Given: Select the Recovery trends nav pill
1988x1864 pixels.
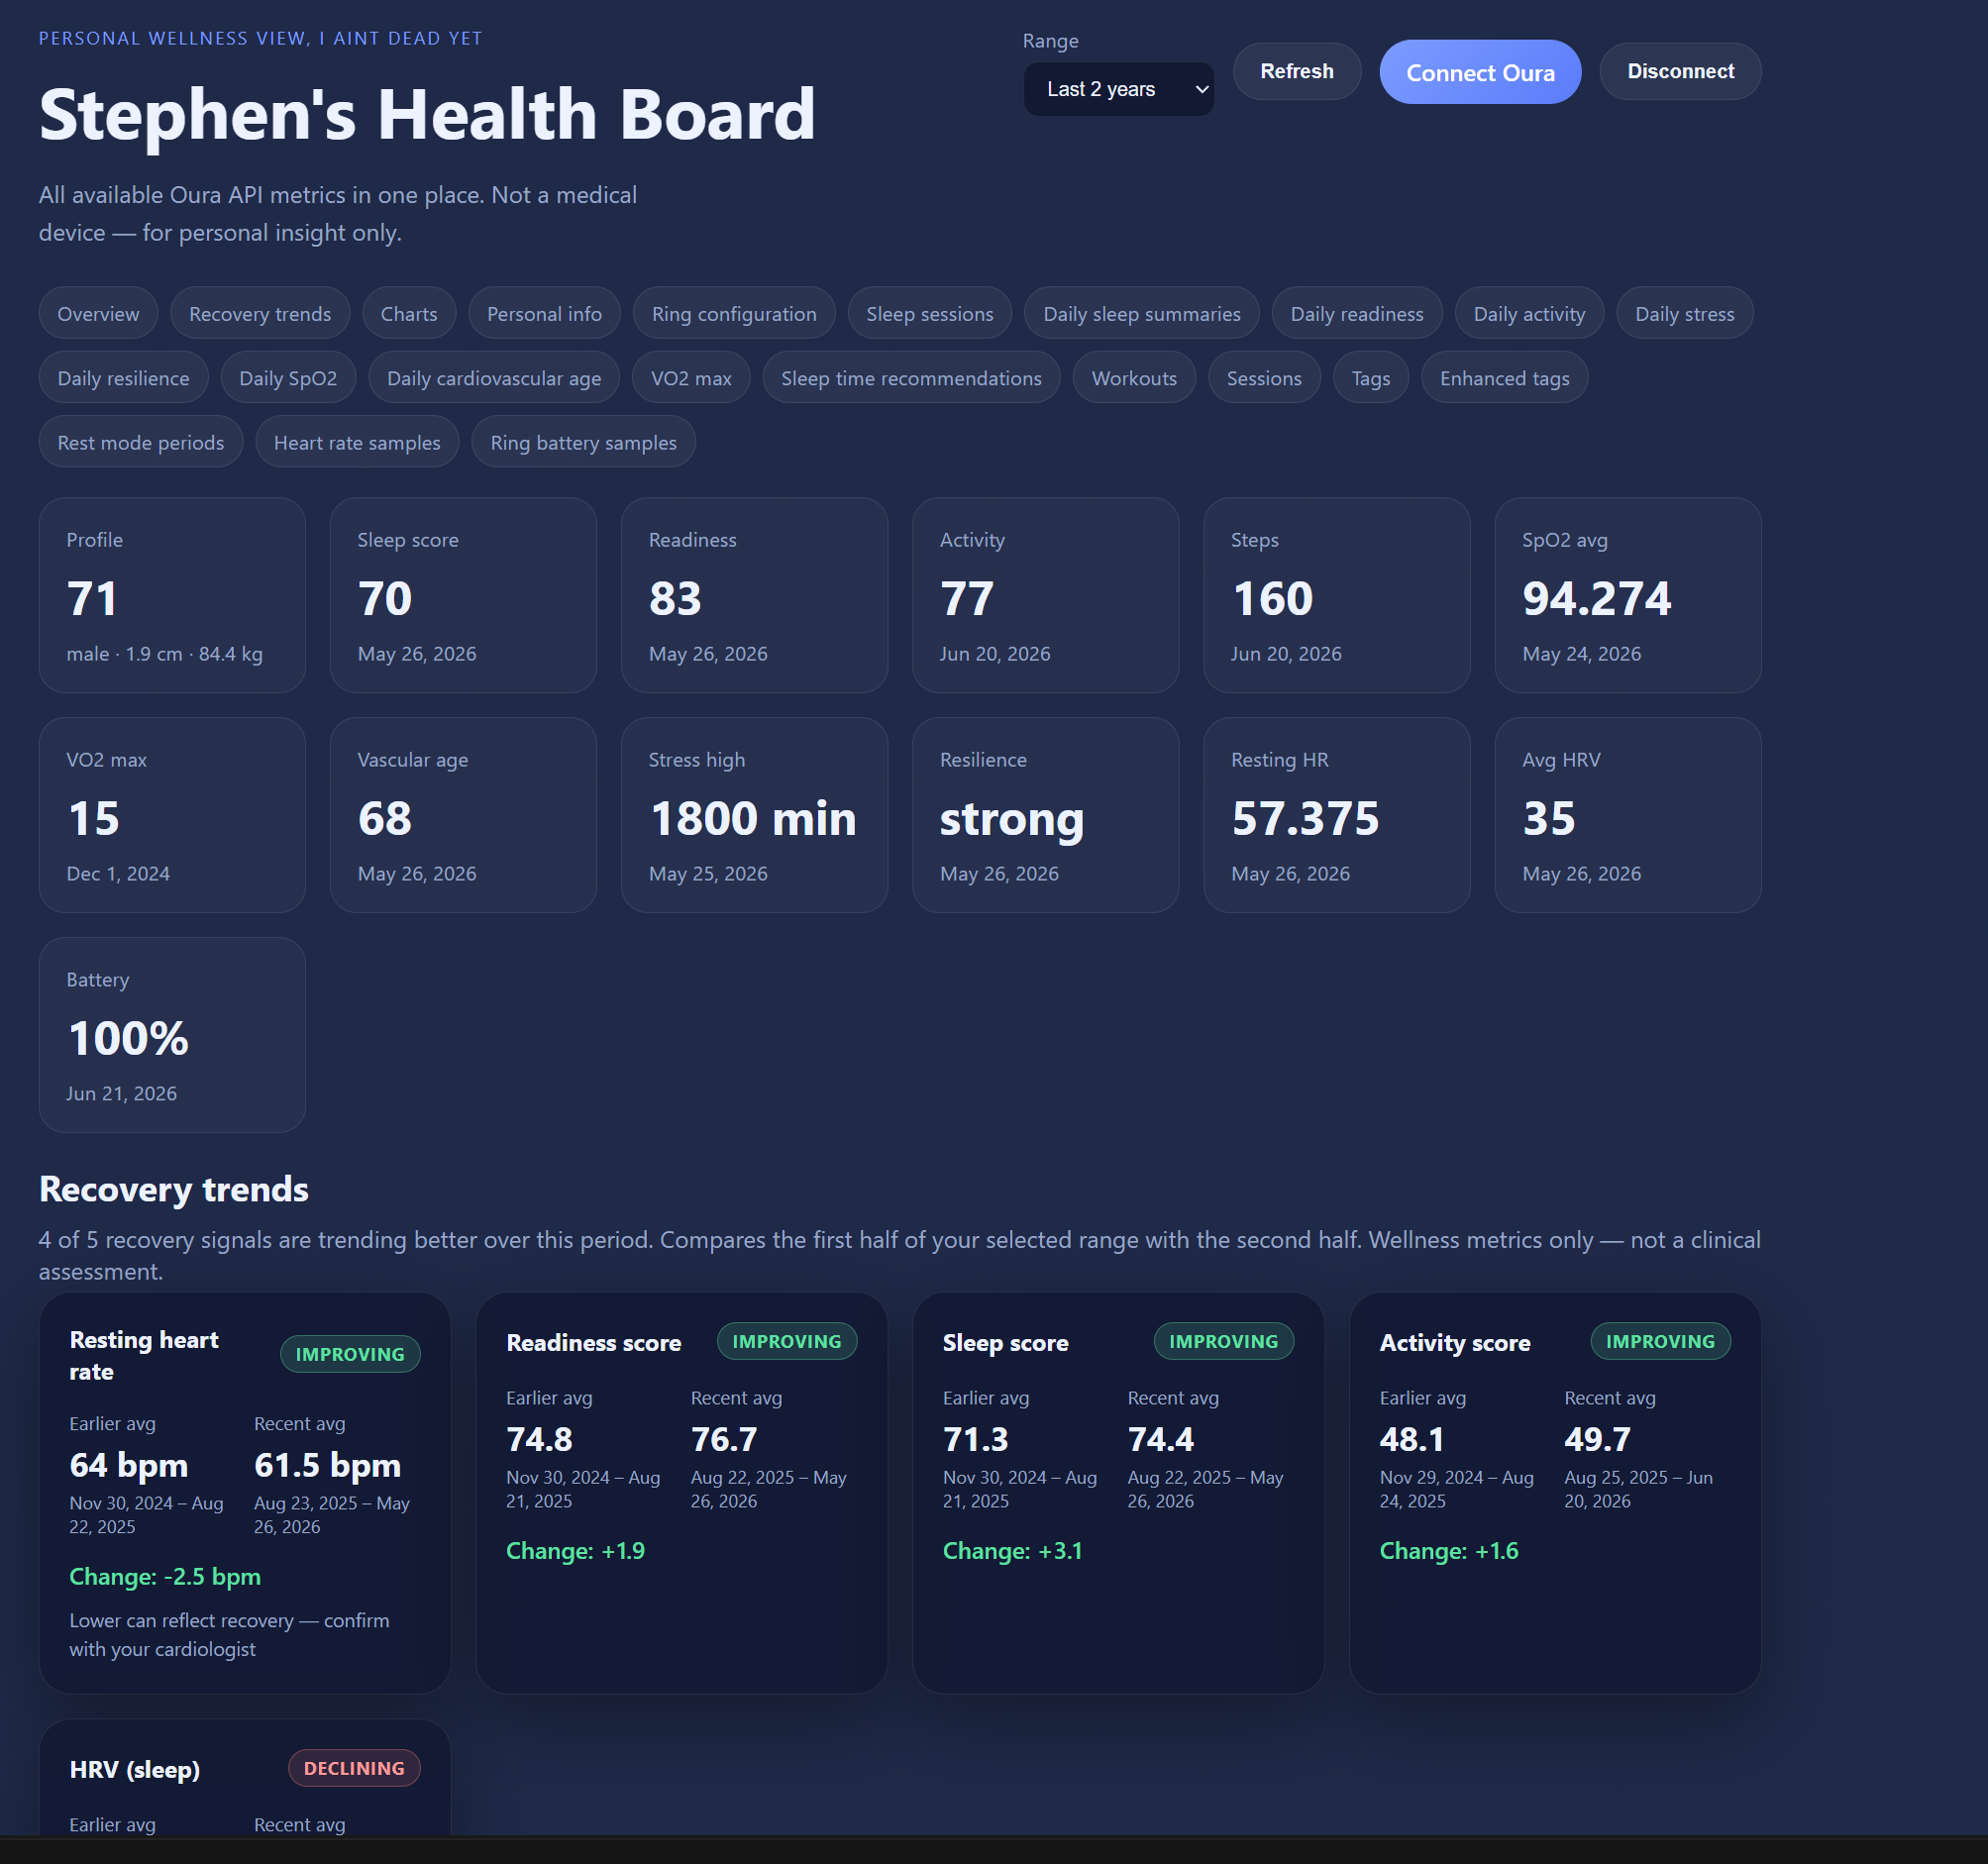Looking at the screenshot, I should [x=260, y=313].
